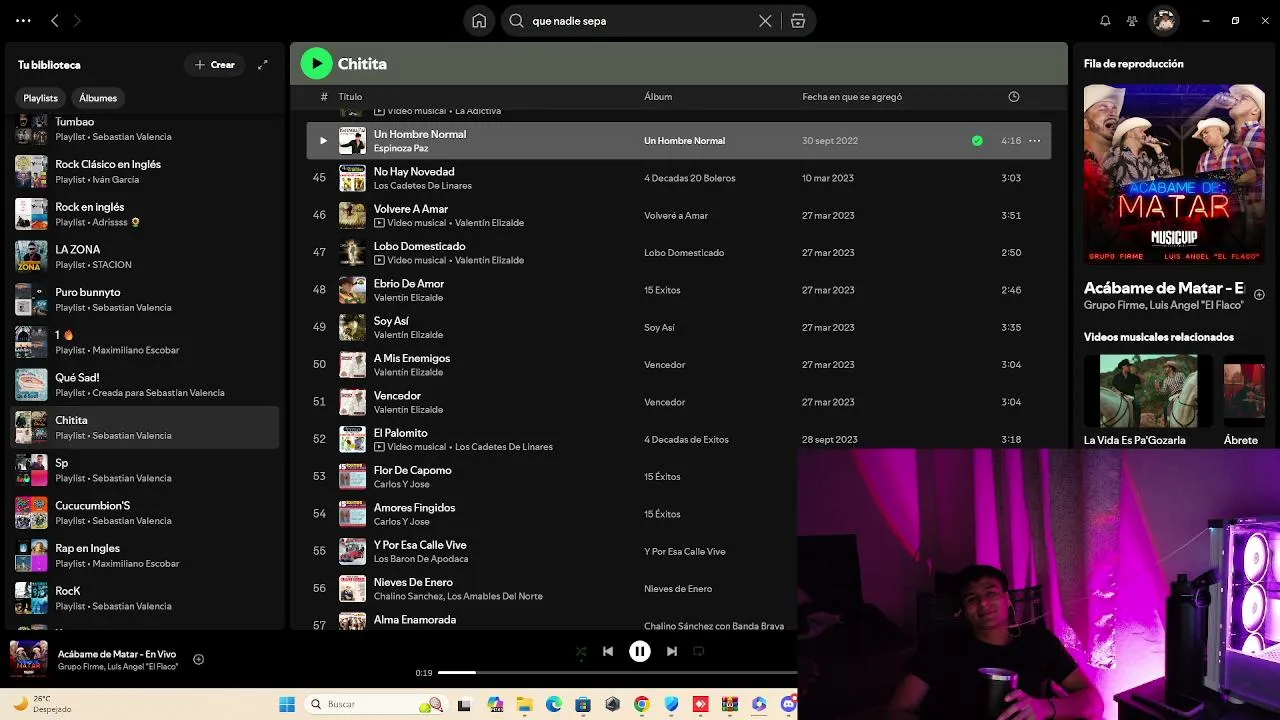This screenshot has width=1280, height=720.
Task: Open the 'Un Hombre Normal' album link
Action: 684,141
